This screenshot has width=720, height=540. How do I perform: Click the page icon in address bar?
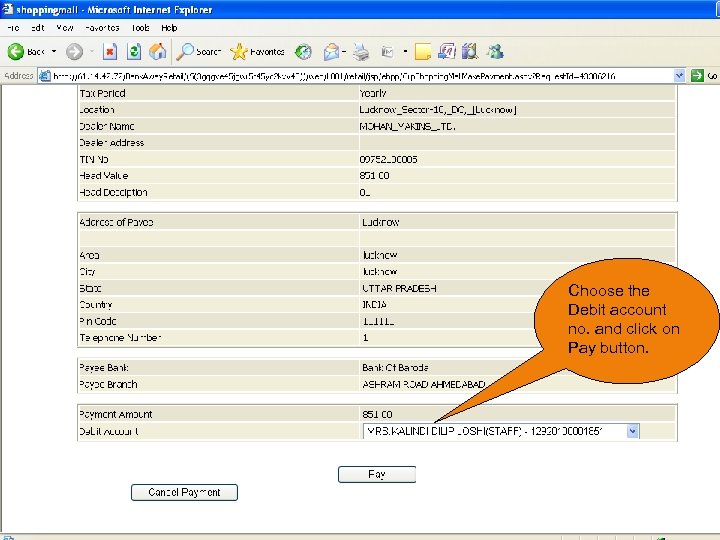45,76
